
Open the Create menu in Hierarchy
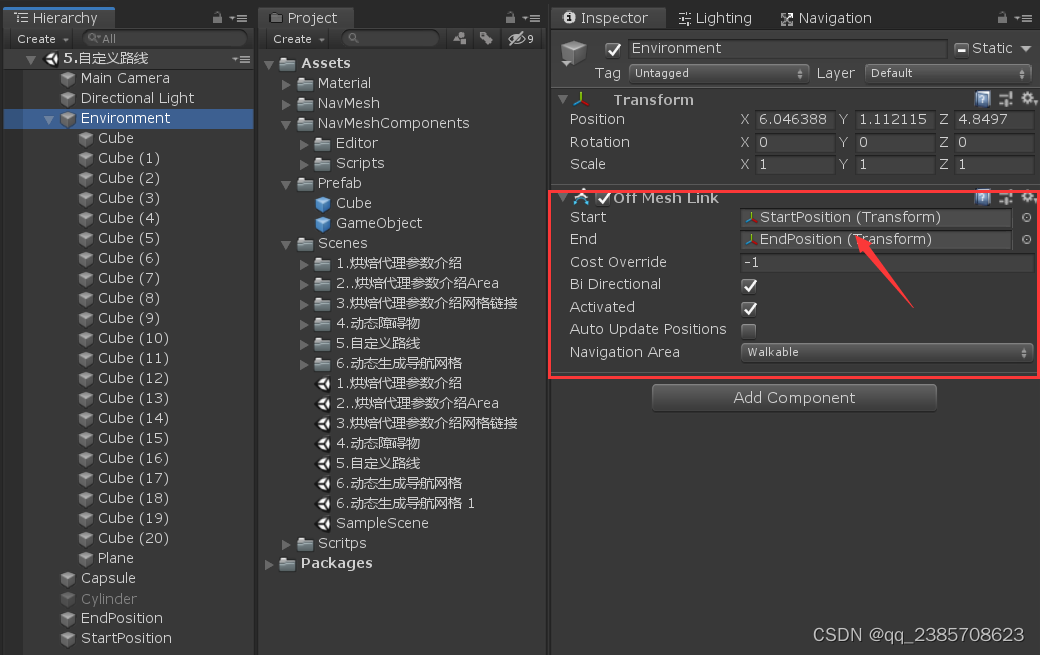pyautogui.click(x=38, y=38)
